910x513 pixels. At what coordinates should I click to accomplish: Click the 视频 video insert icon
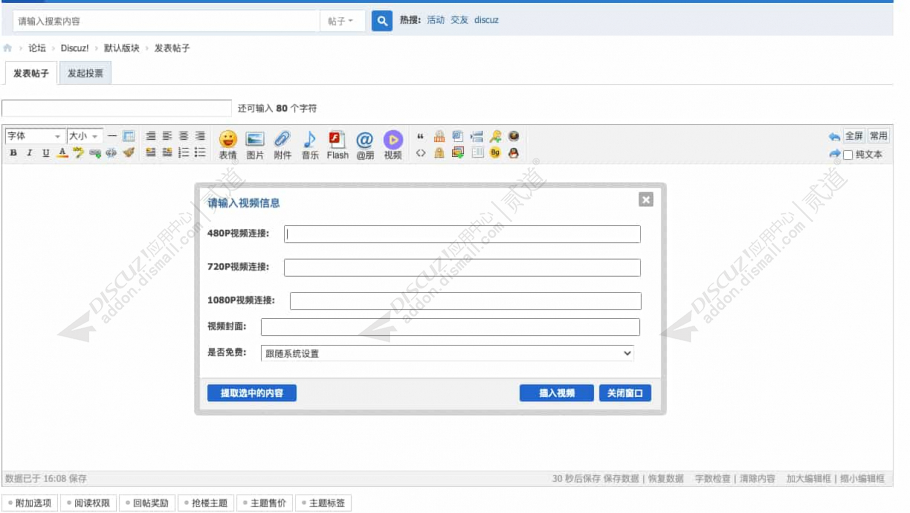click(392, 145)
